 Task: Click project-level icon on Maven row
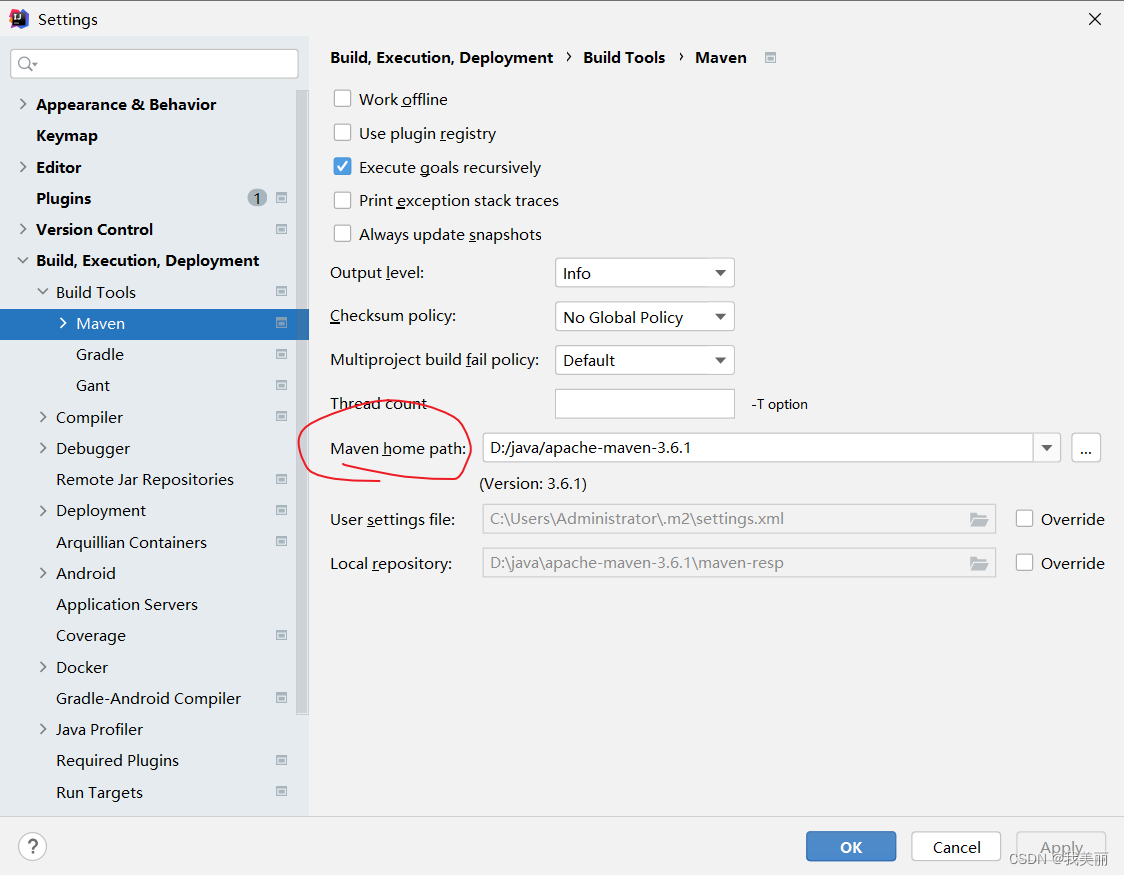(x=282, y=323)
